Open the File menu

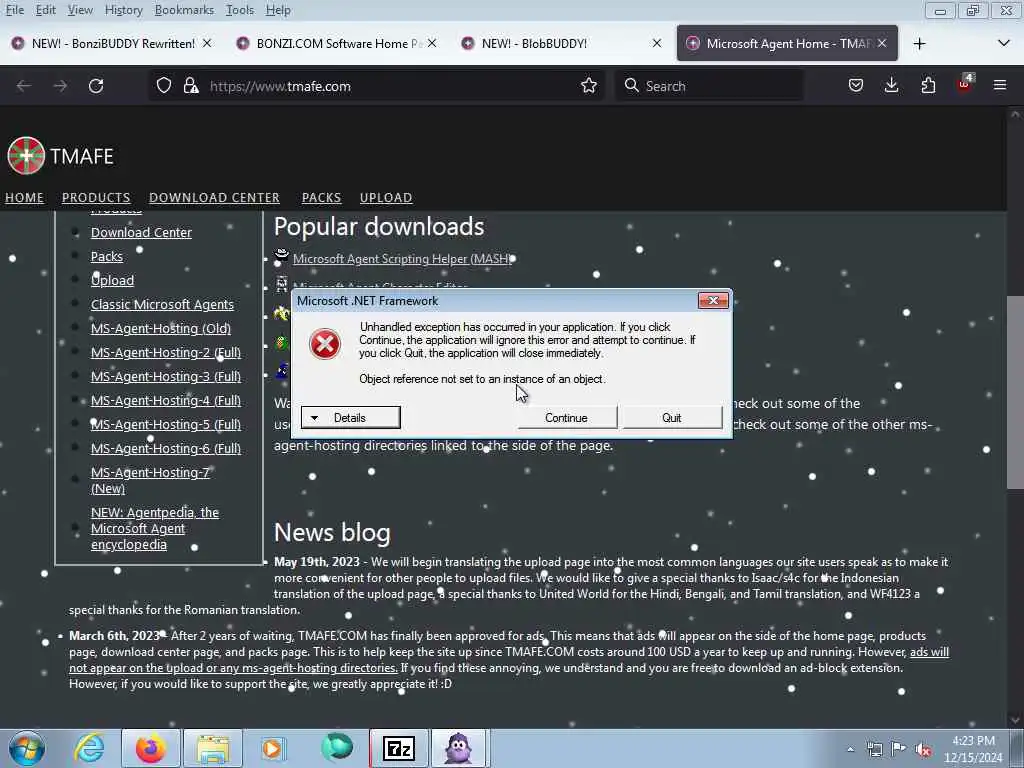[x=14, y=10]
